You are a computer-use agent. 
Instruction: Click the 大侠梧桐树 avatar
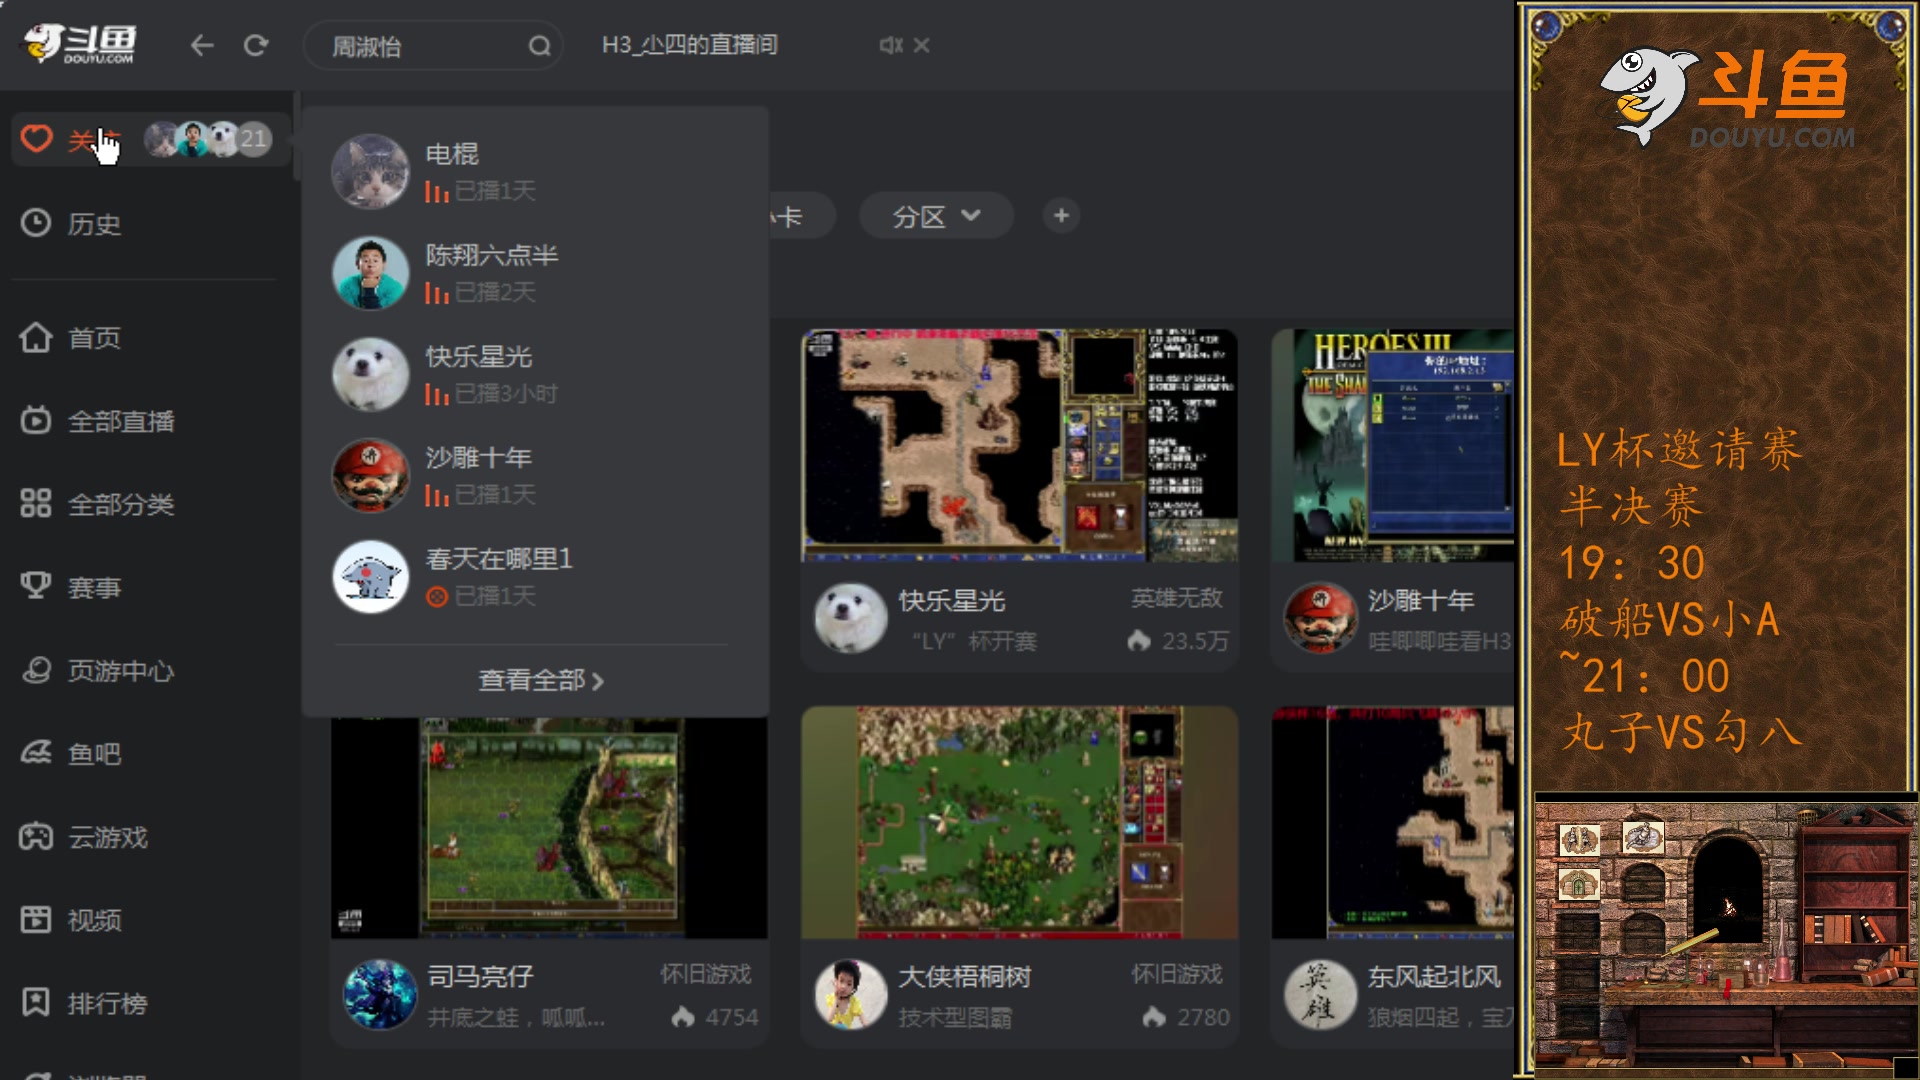[850, 995]
